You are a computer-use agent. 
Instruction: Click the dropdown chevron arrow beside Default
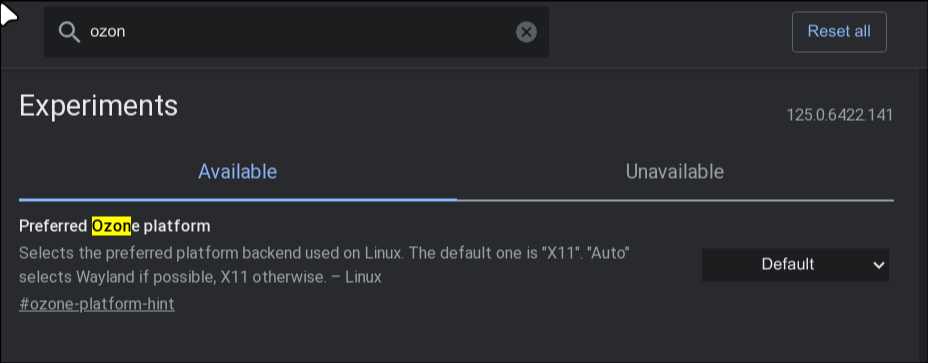[878, 265]
